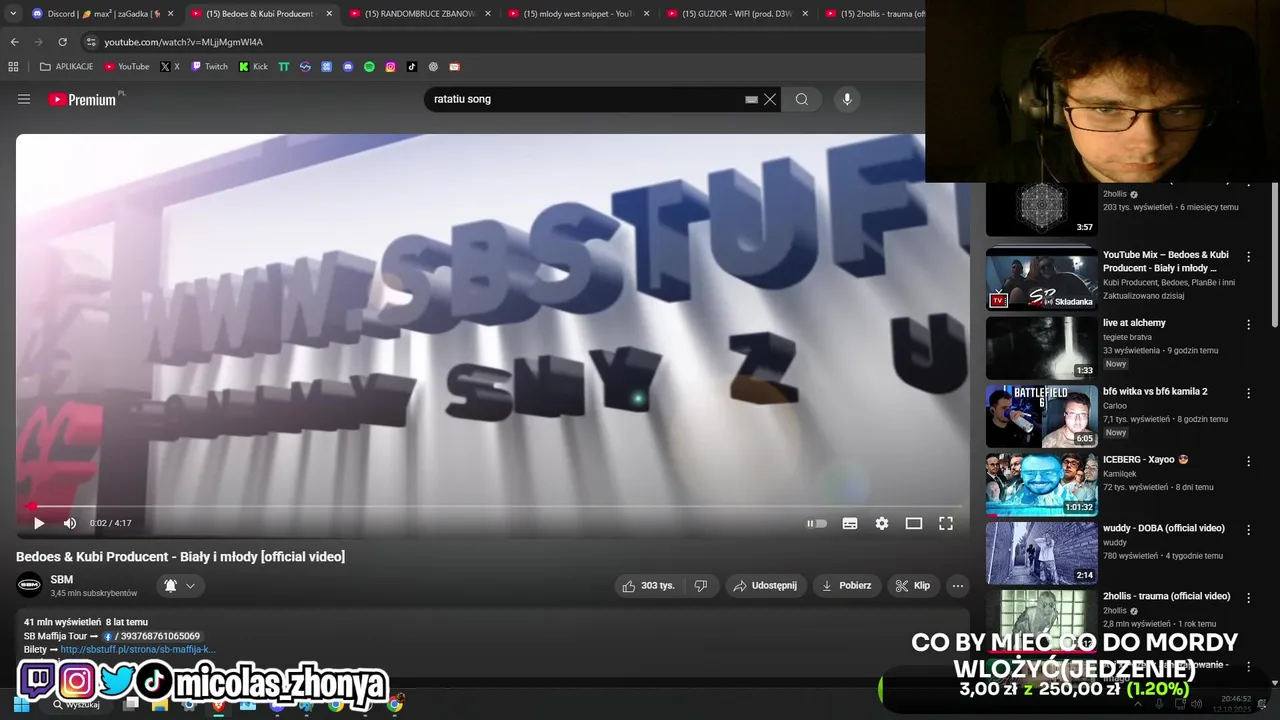This screenshot has height=720, width=1280.
Task: Open the APLIKACJE bookmarks folder
Action: pos(66,67)
